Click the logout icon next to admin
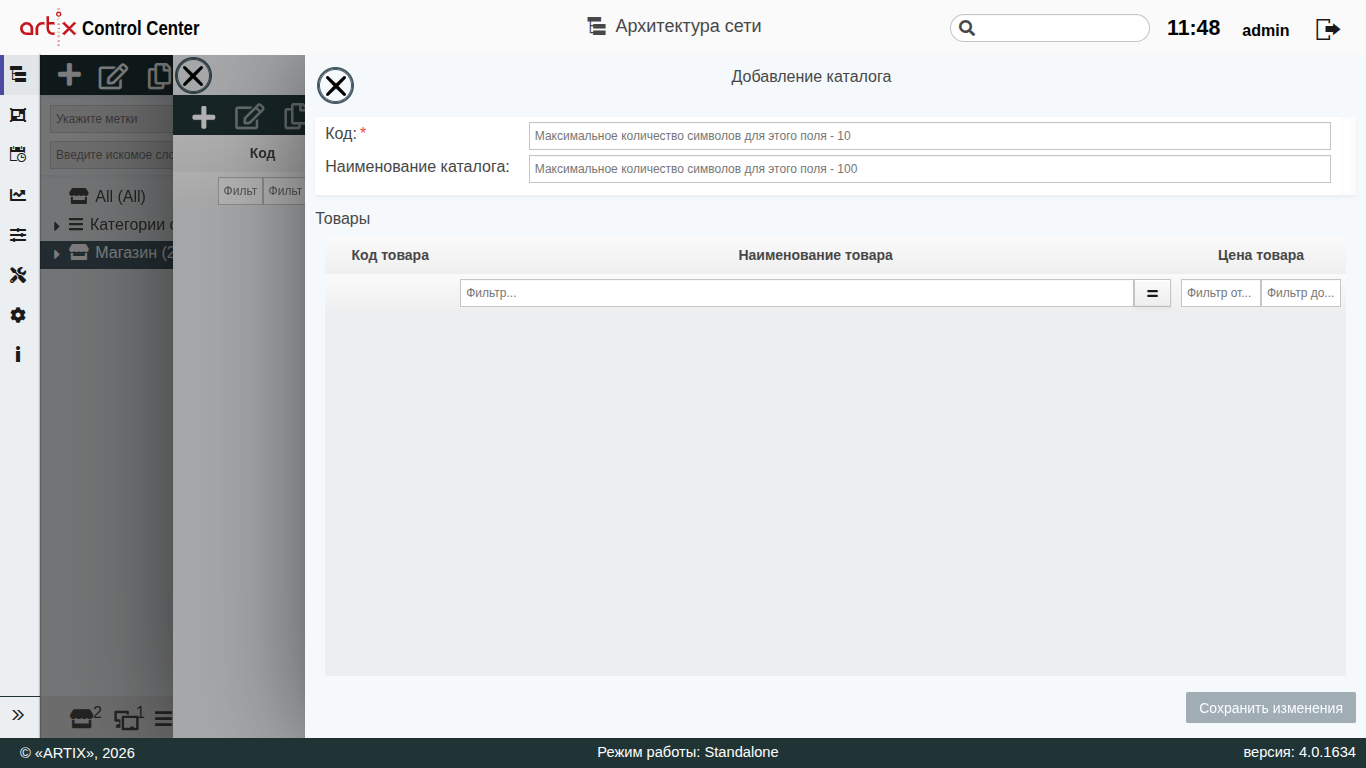The height and width of the screenshot is (768, 1366). click(x=1327, y=29)
